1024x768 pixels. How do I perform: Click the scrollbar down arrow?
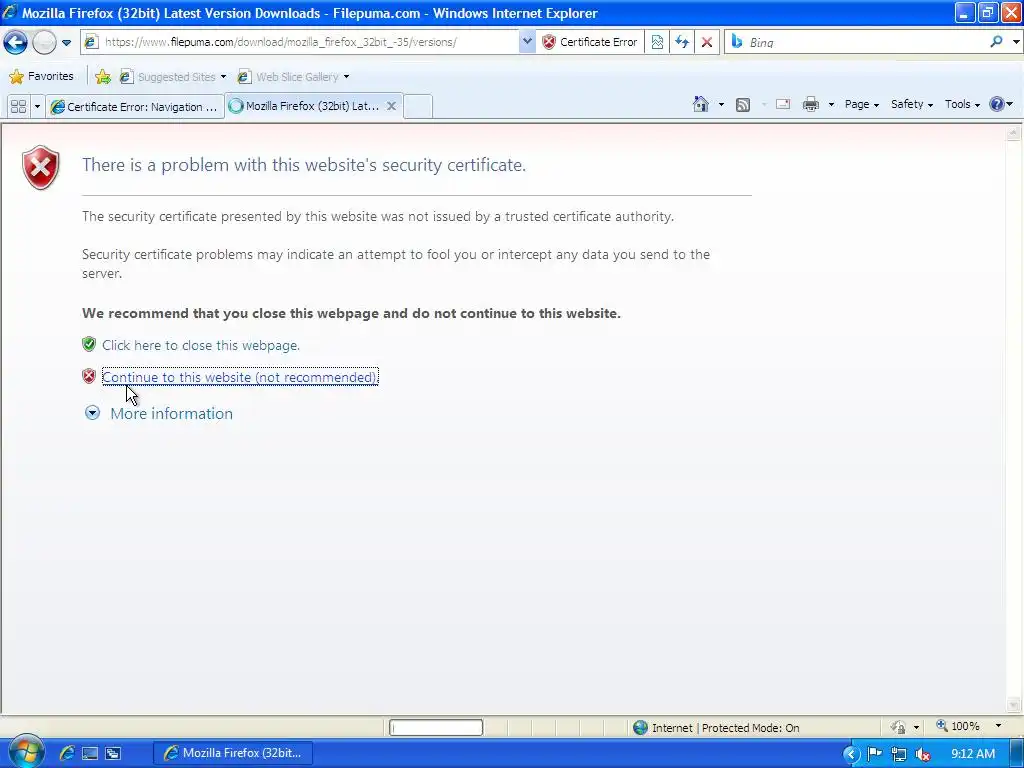1014,705
